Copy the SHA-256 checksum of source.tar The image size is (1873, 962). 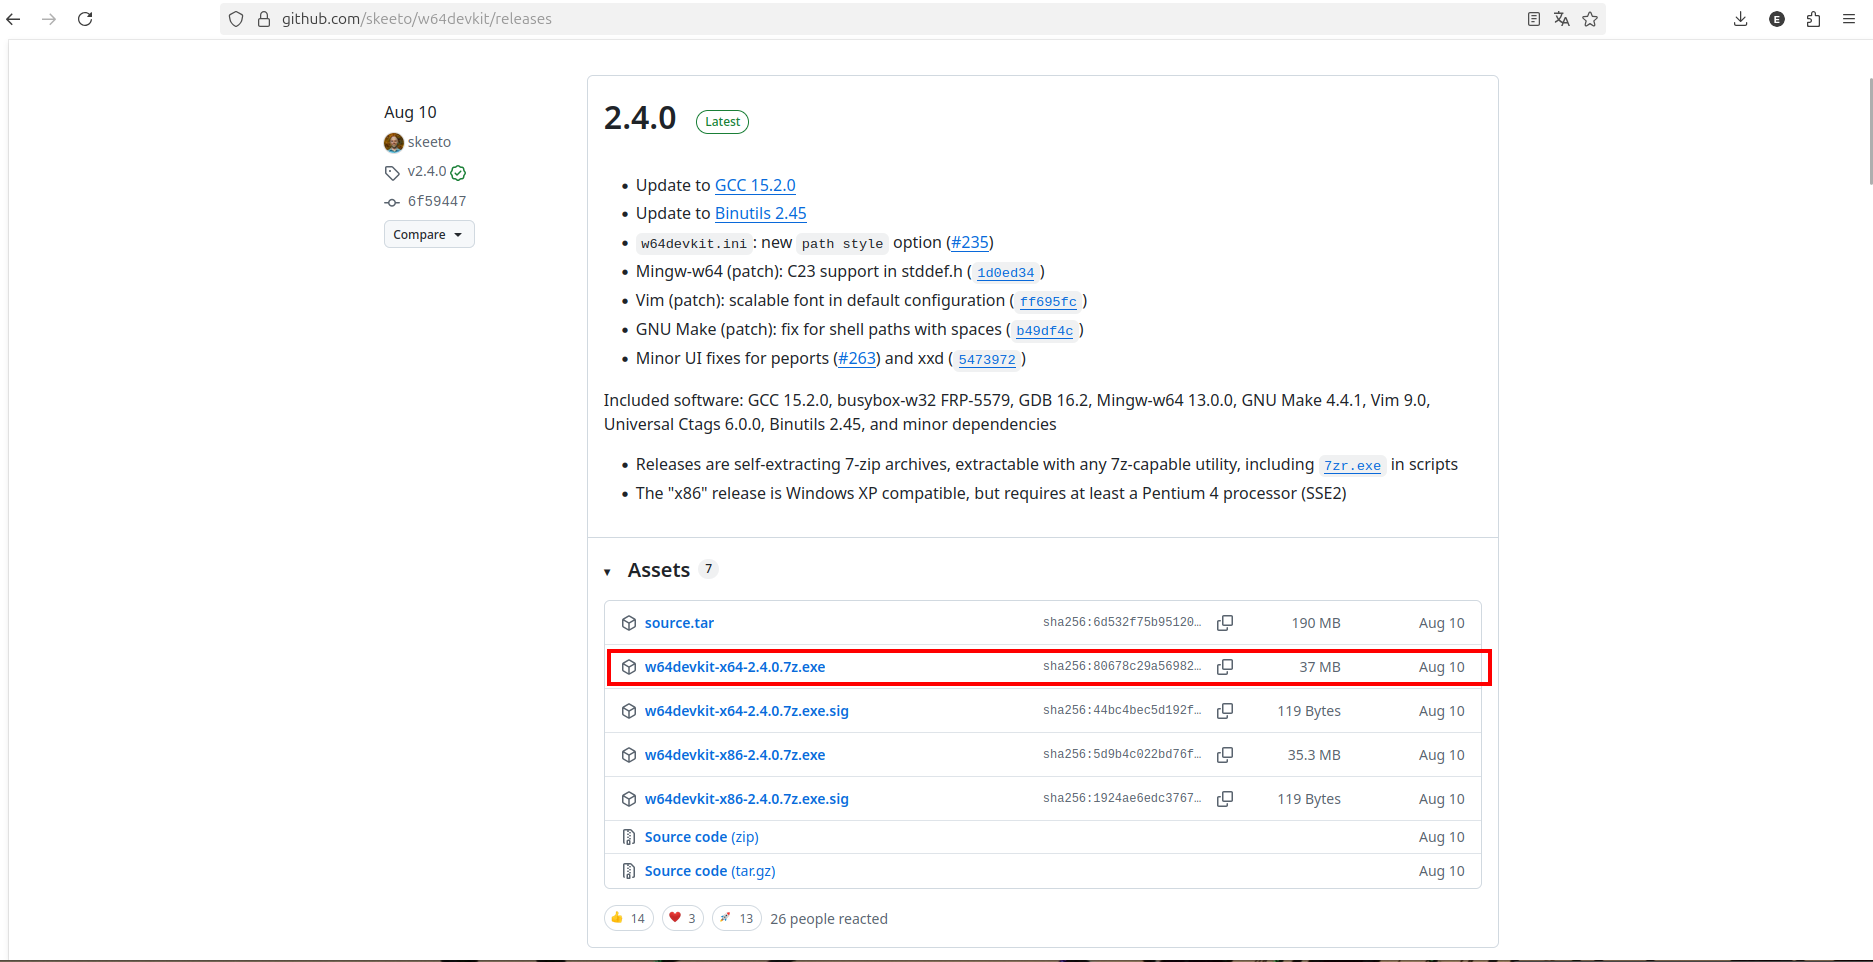pos(1224,622)
